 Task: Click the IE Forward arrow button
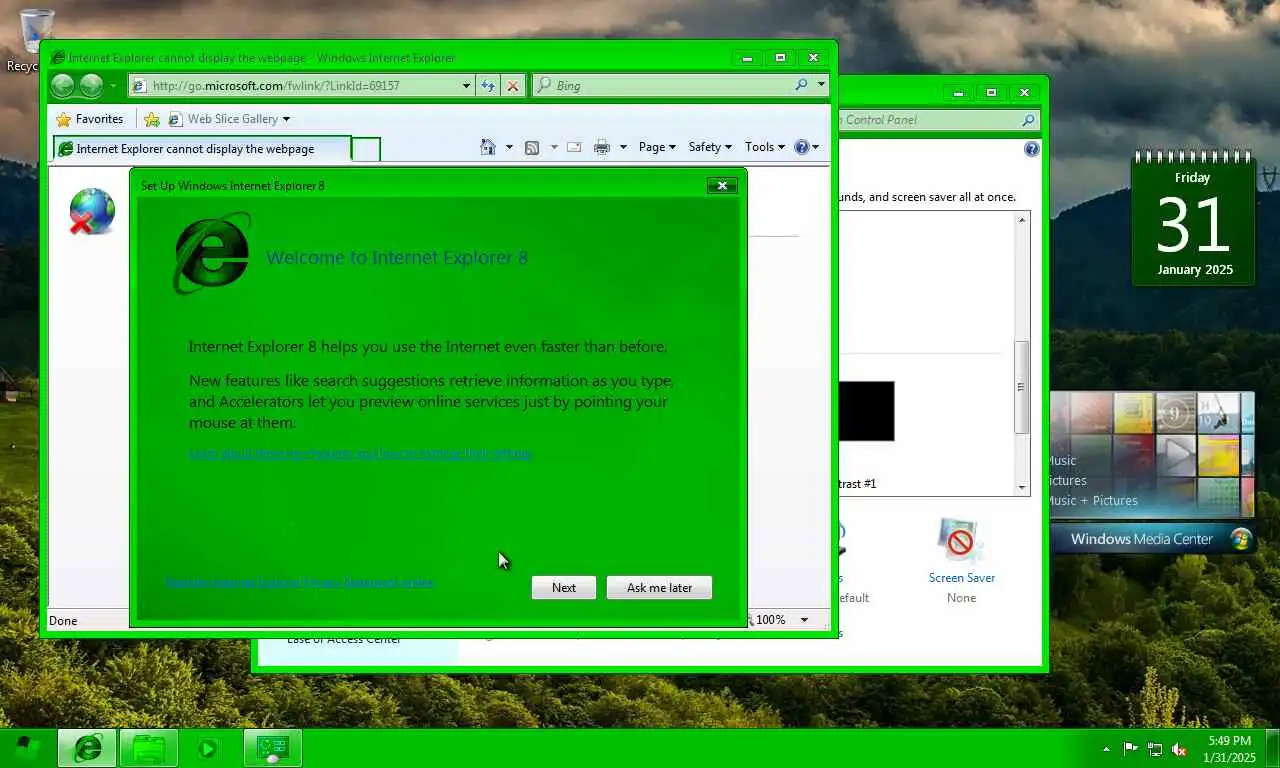(x=91, y=86)
